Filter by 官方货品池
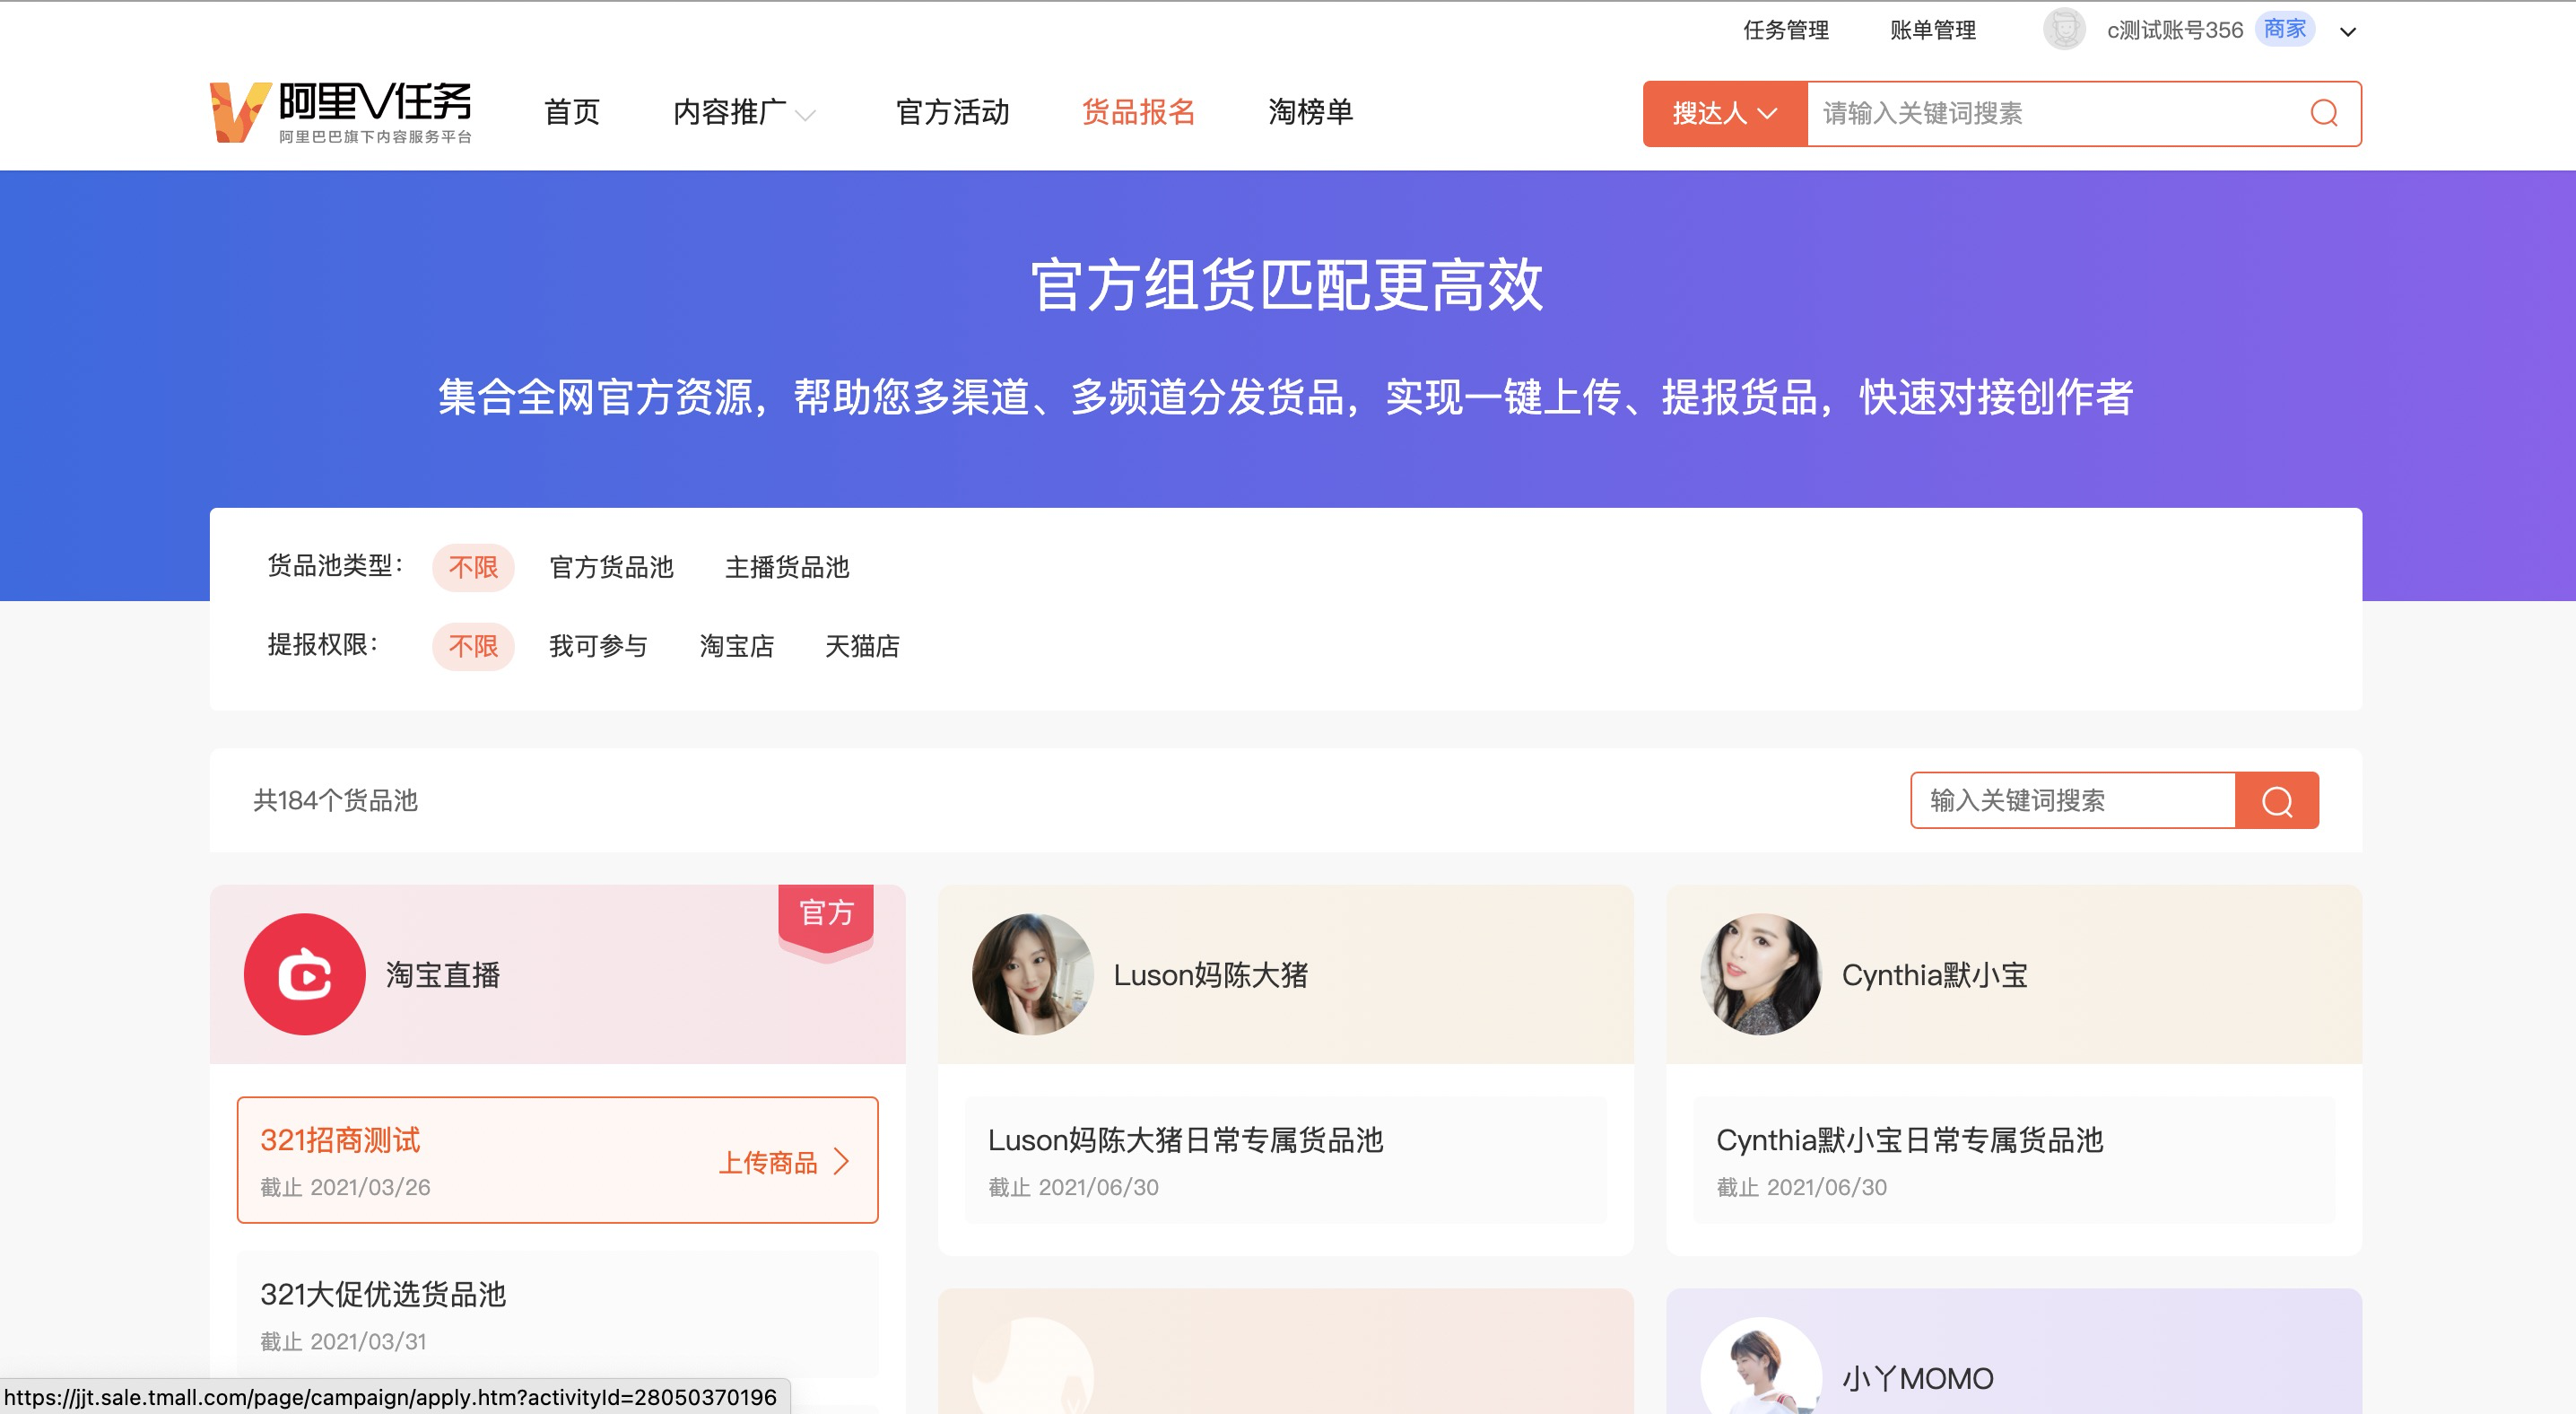 [611, 567]
